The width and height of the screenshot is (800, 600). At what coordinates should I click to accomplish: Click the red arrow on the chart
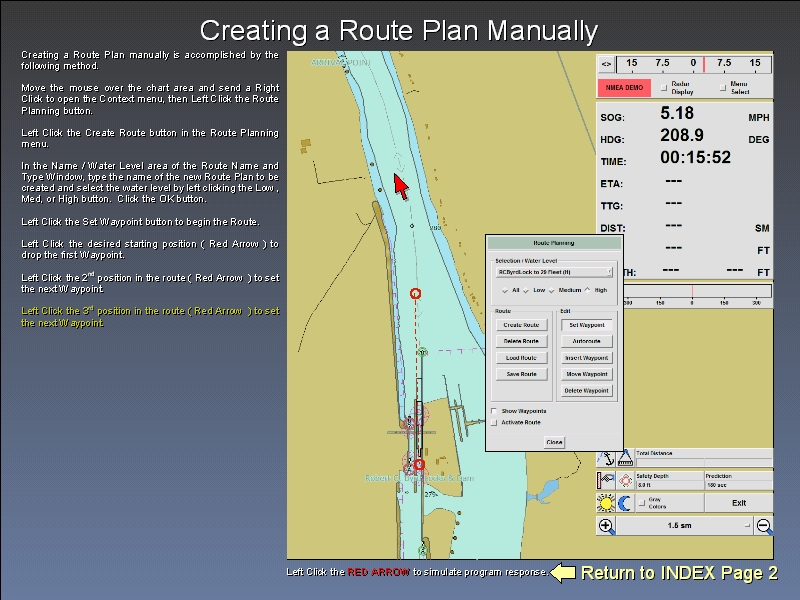(401, 186)
